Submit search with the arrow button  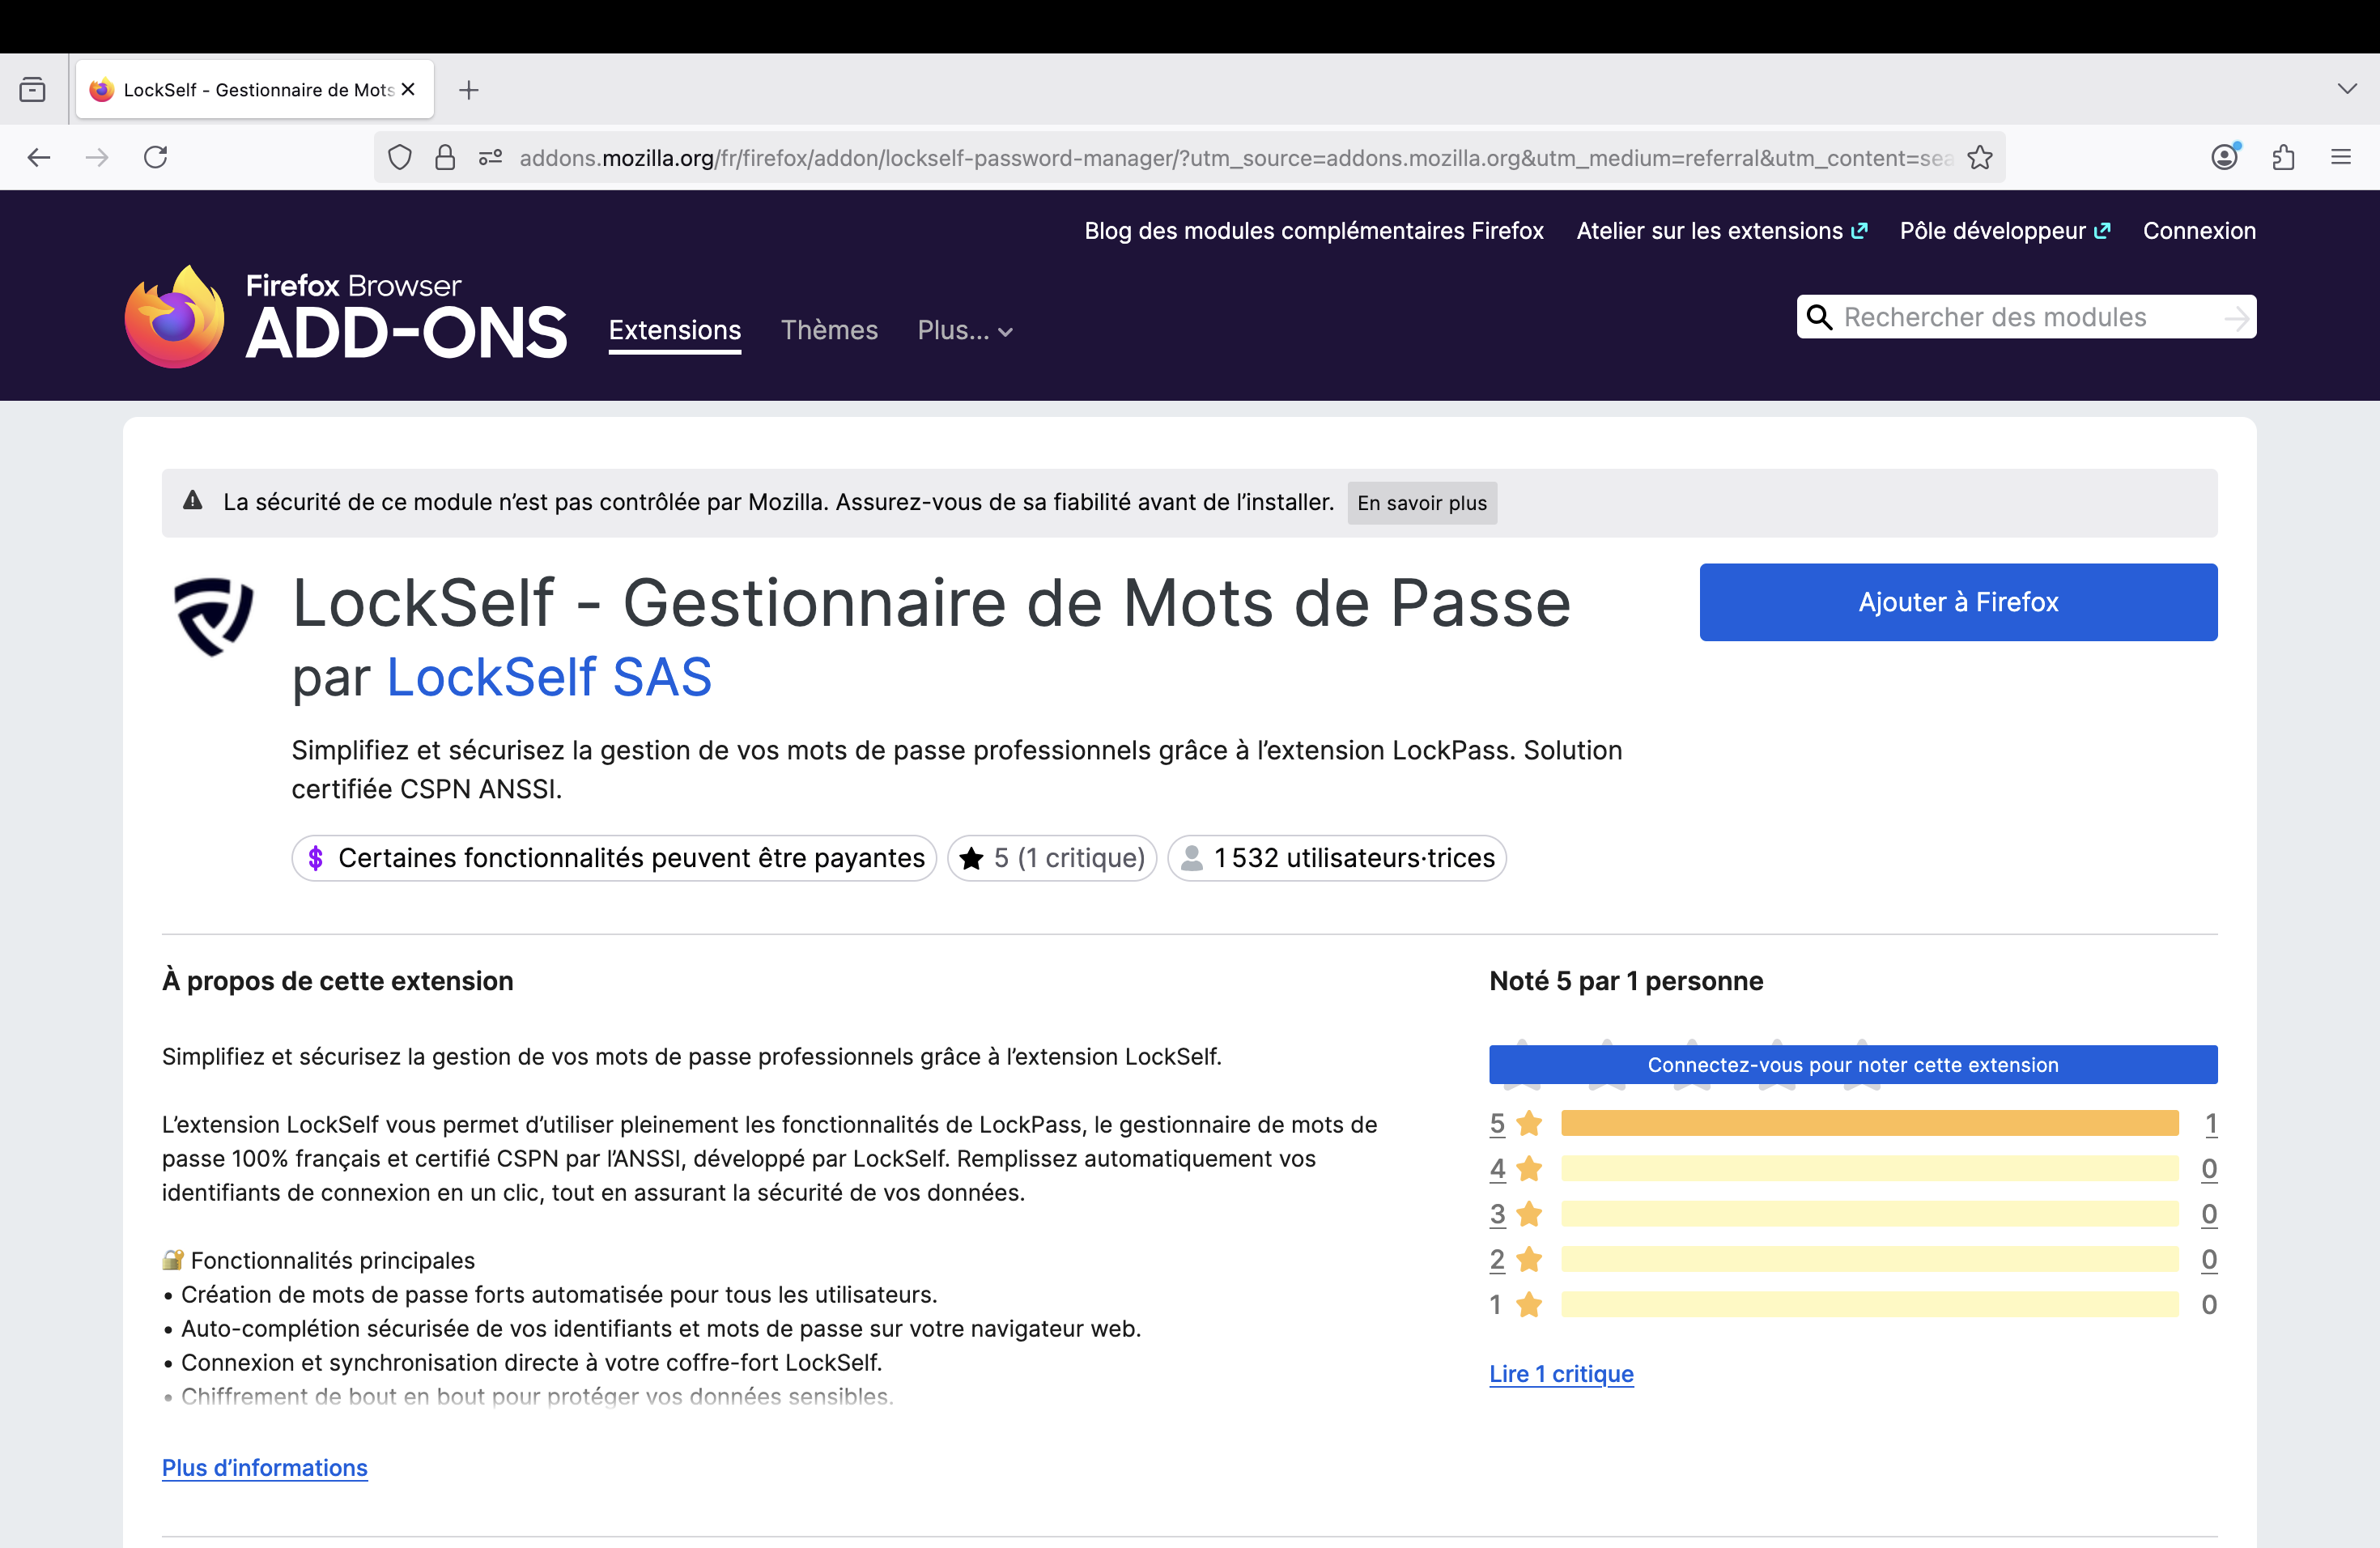[x=2237, y=318]
